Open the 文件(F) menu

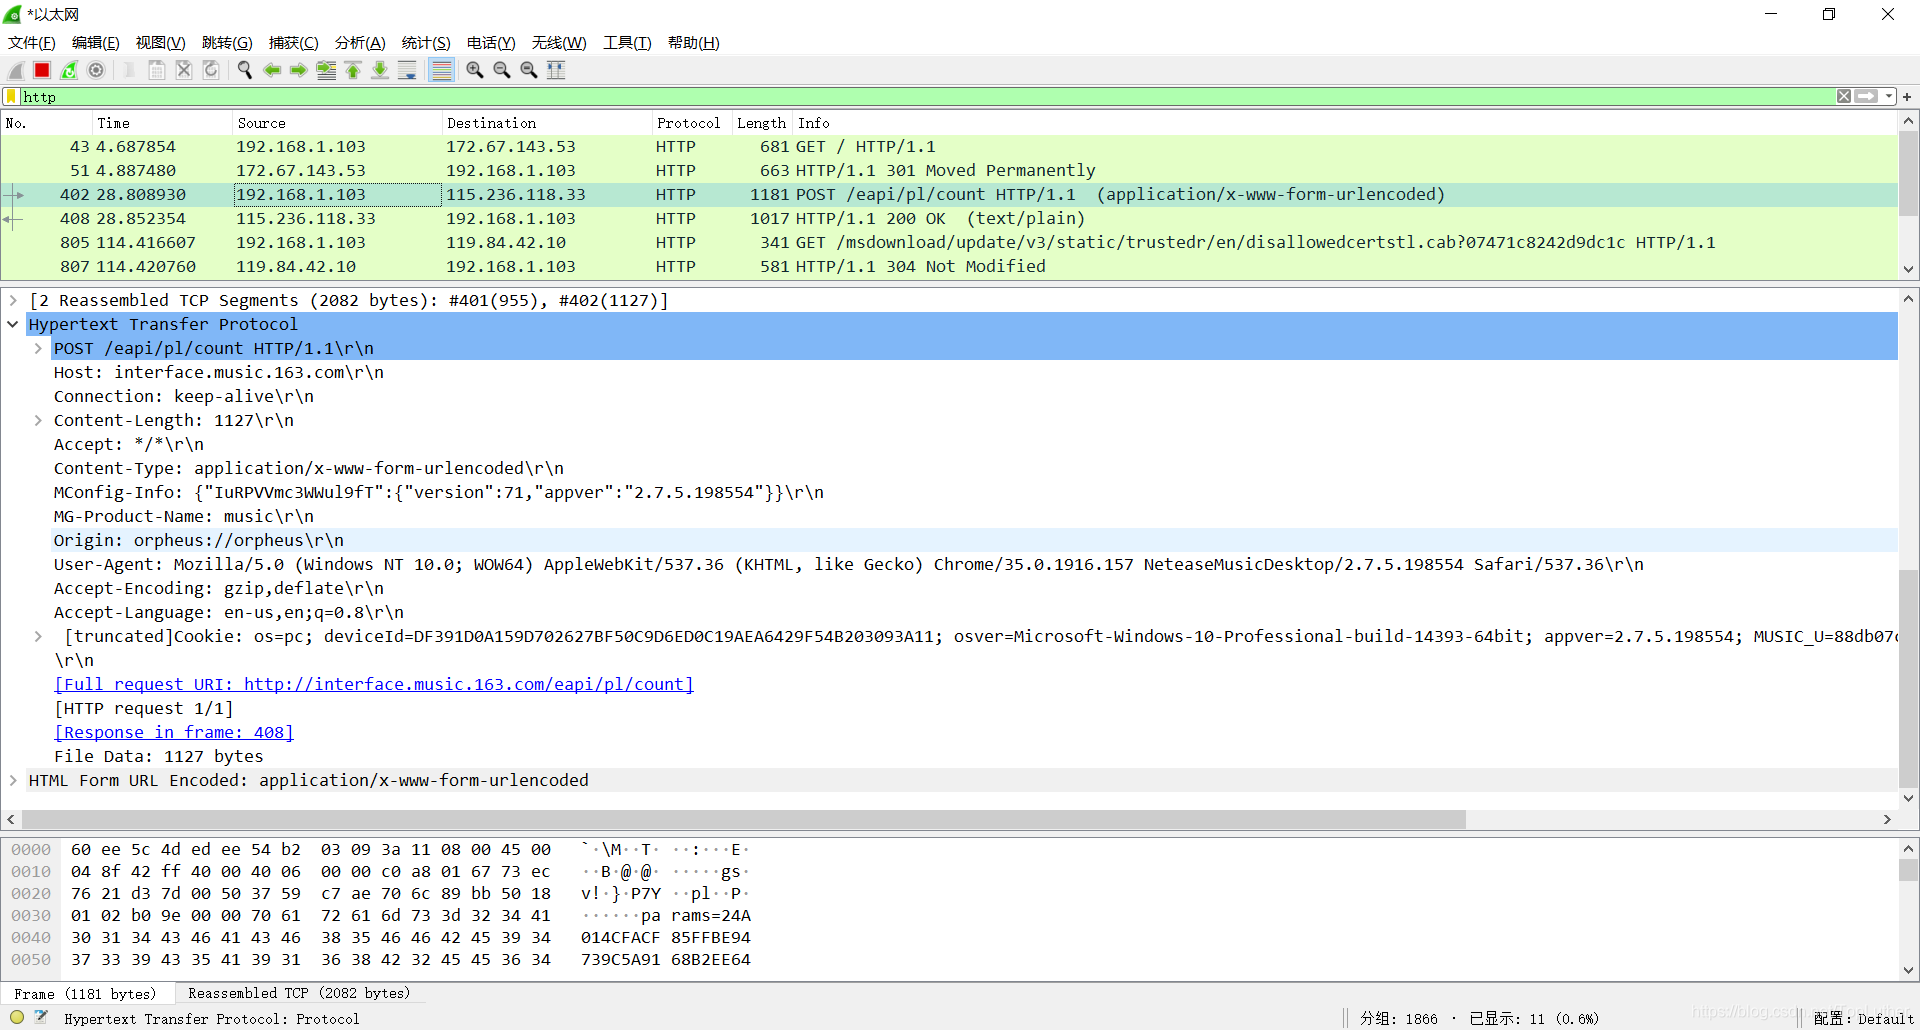pyautogui.click(x=32, y=43)
